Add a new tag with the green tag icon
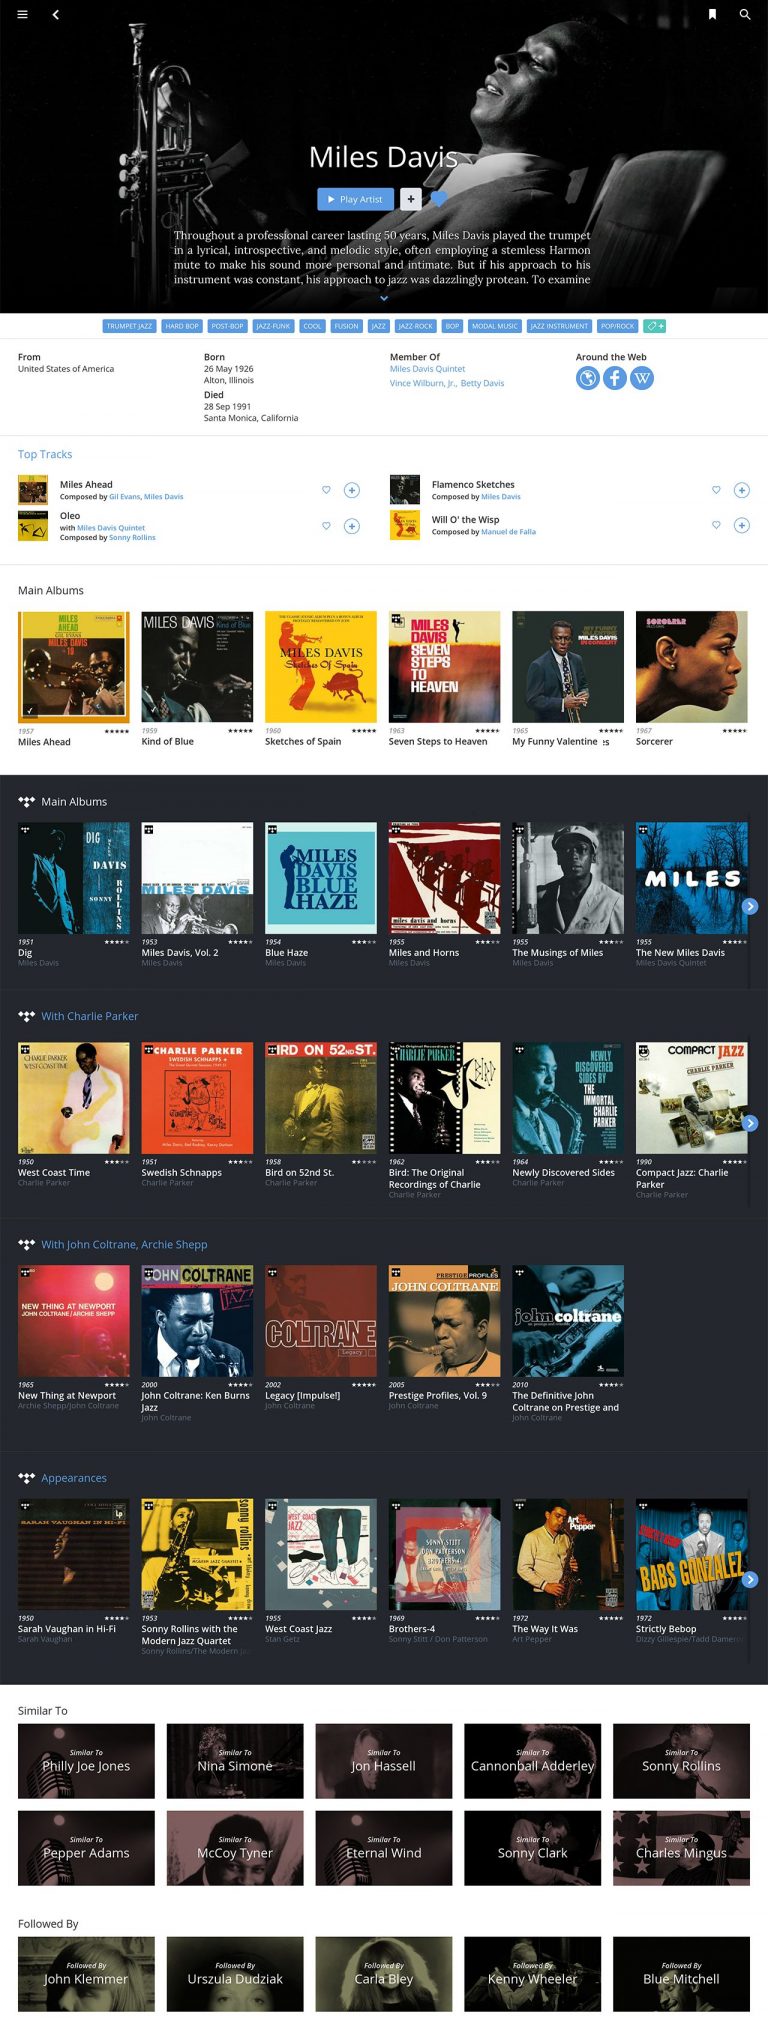The width and height of the screenshot is (768, 2018). (654, 326)
